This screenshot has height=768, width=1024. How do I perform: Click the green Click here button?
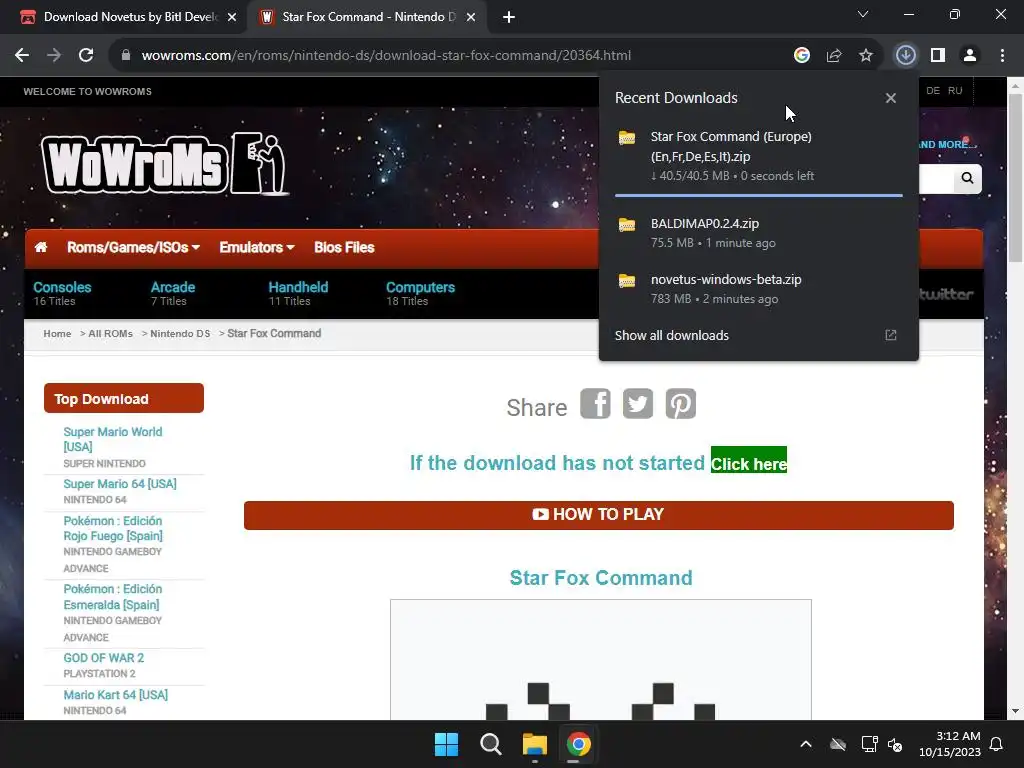[748, 460]
